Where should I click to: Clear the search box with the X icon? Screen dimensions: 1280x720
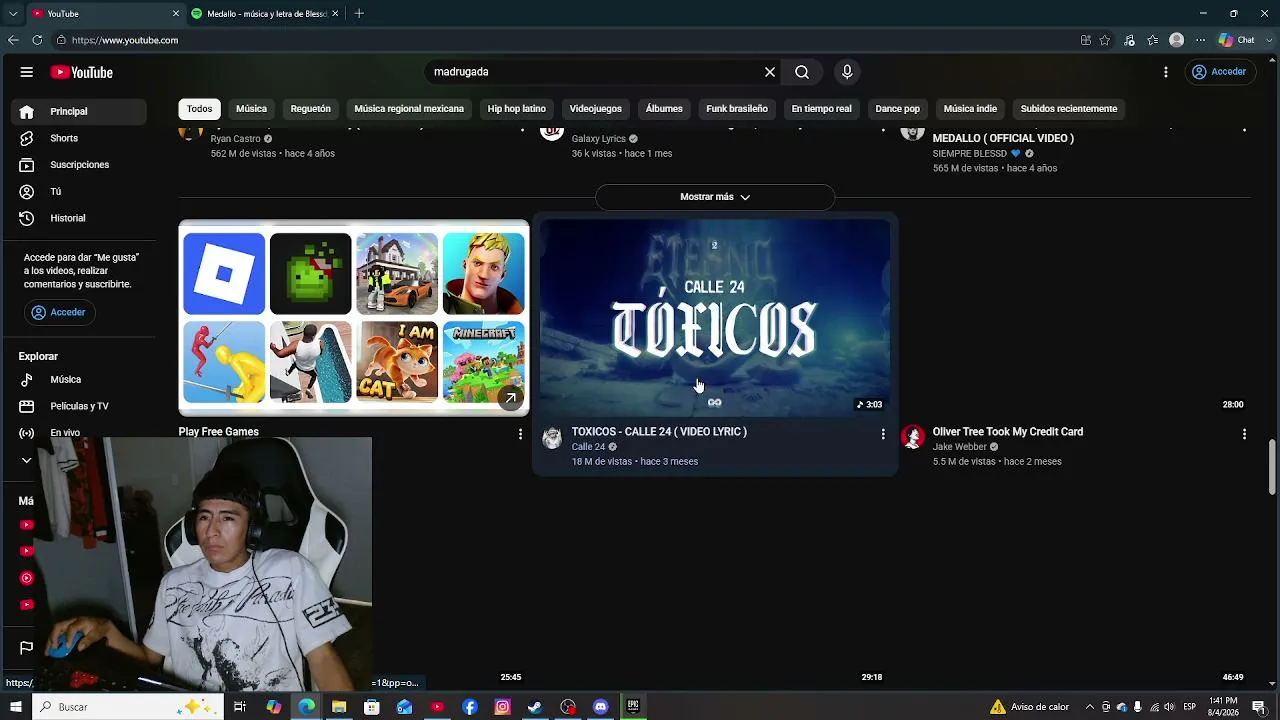point(770,72)
